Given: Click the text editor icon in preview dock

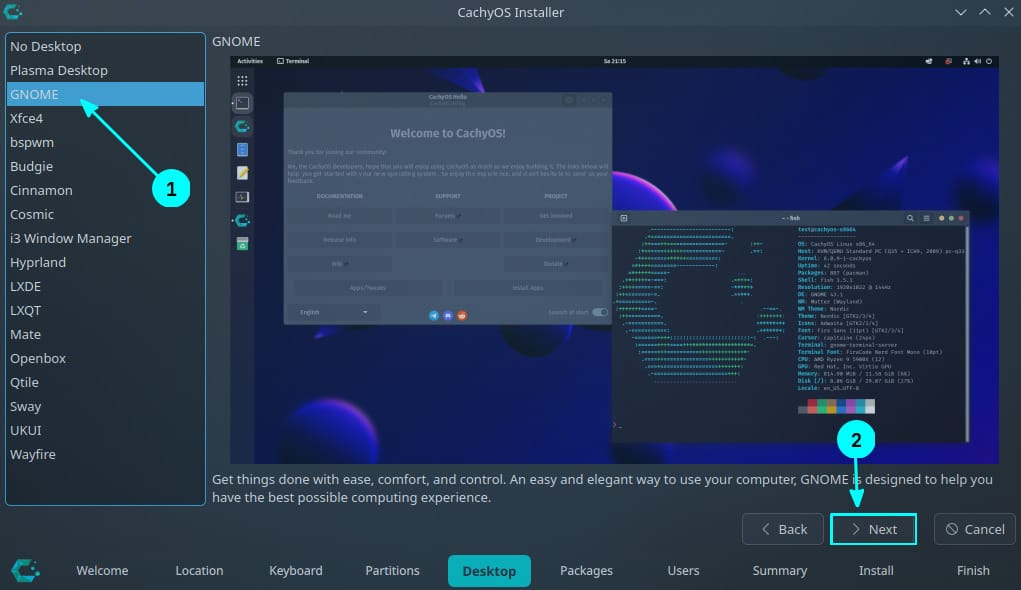Looking at the screenshot, I should coord(242,173).
